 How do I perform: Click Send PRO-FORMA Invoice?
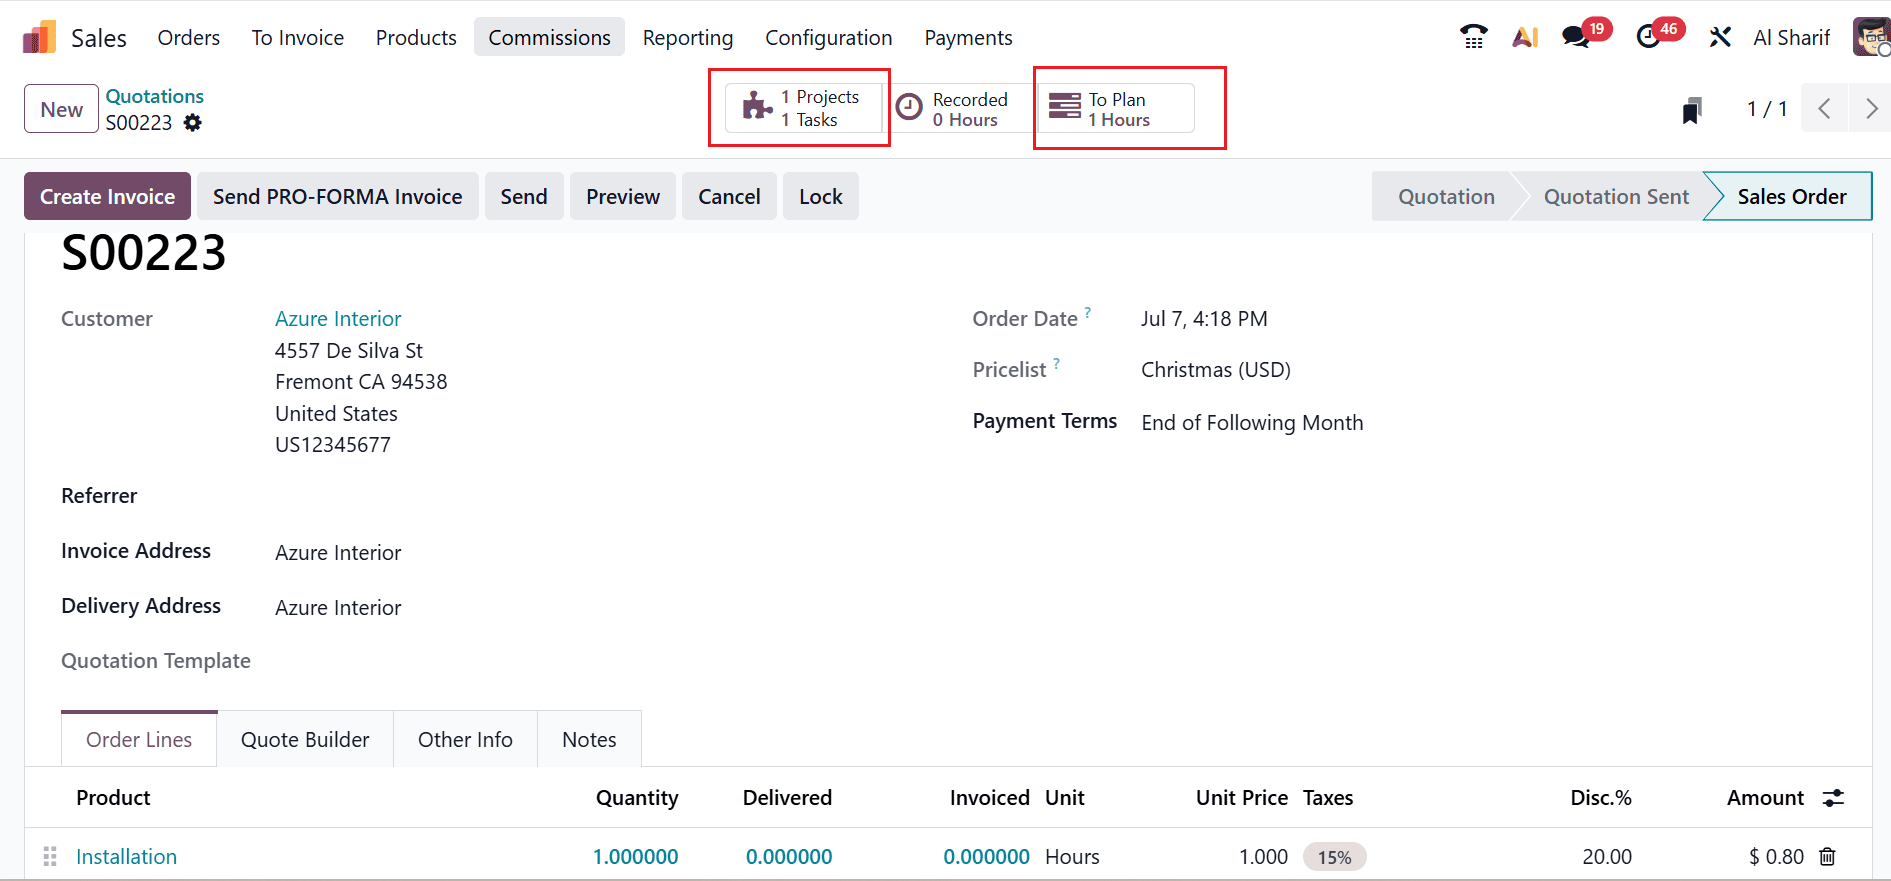(x=338, y=196)
